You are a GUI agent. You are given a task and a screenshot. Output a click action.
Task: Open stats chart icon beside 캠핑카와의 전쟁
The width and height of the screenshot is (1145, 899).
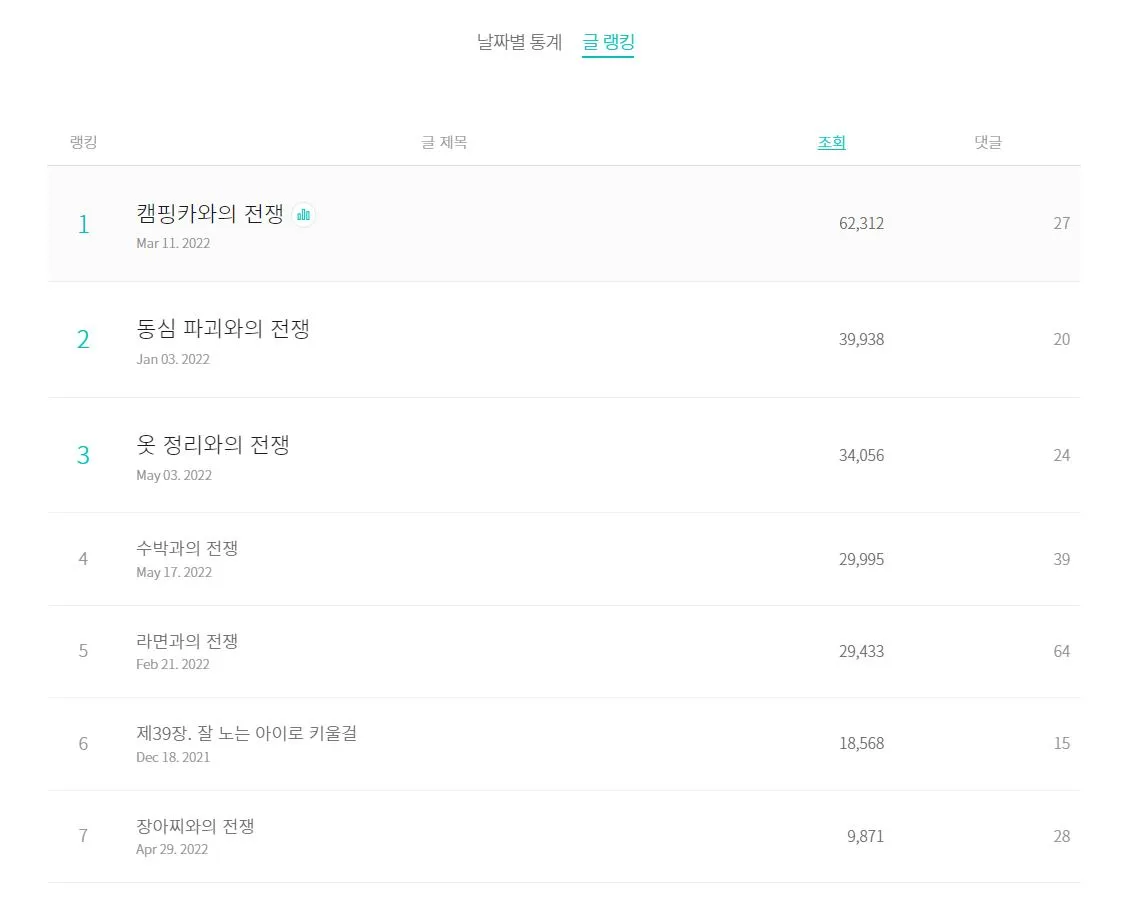click(x=304, y=214)
